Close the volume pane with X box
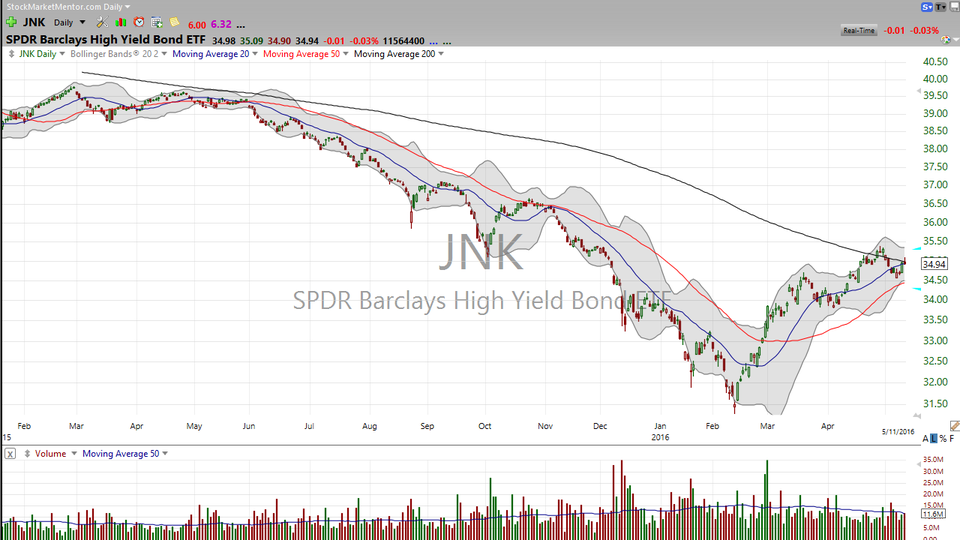Image resolution: width=960 pixels, height=540 pixels. tap(10, 454)
